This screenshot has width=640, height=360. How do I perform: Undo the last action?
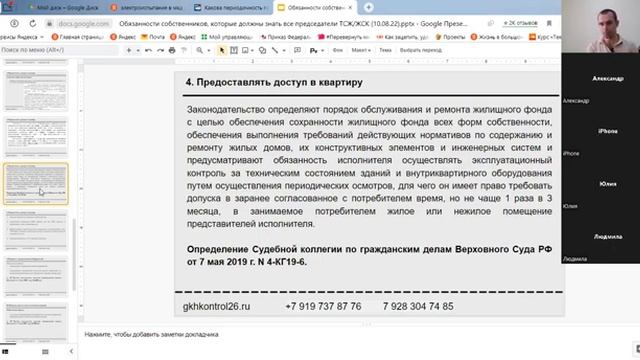click(x=148, y=50)
